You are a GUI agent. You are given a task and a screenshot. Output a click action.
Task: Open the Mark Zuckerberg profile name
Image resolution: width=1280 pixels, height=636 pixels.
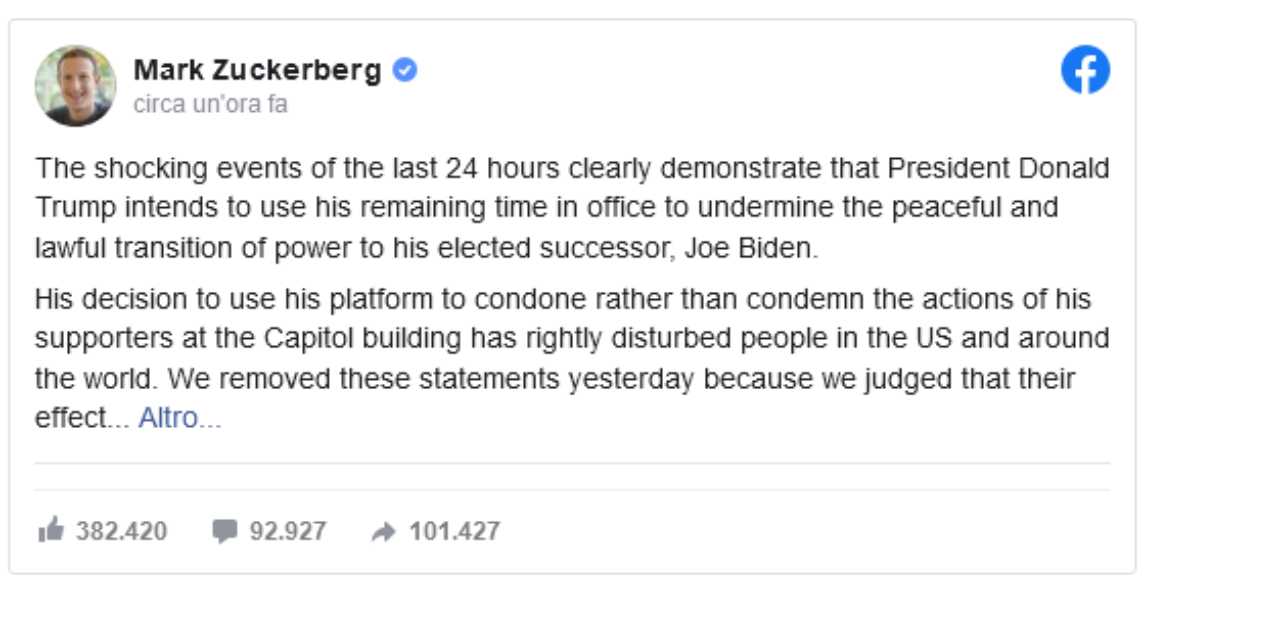258,71
